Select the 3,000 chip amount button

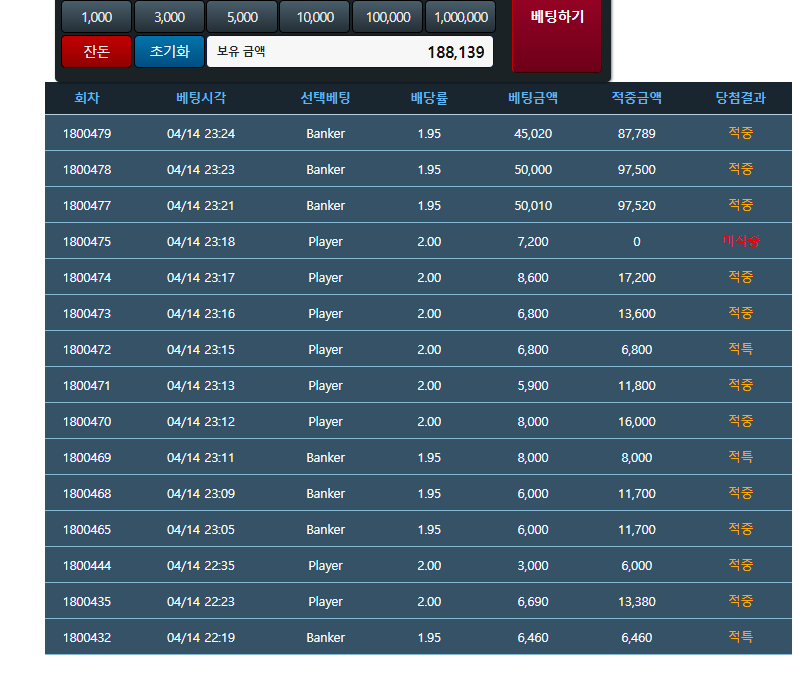pyautogui.click(x=170, y=17)
